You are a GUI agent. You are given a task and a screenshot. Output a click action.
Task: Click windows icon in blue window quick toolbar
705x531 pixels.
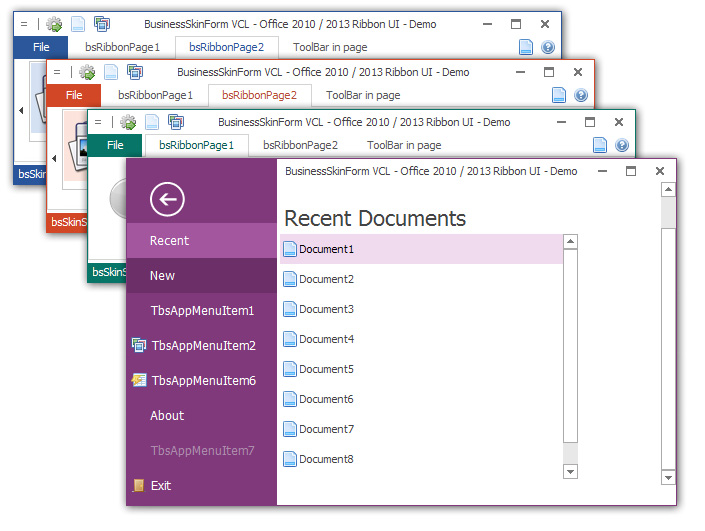coord(102,24)
